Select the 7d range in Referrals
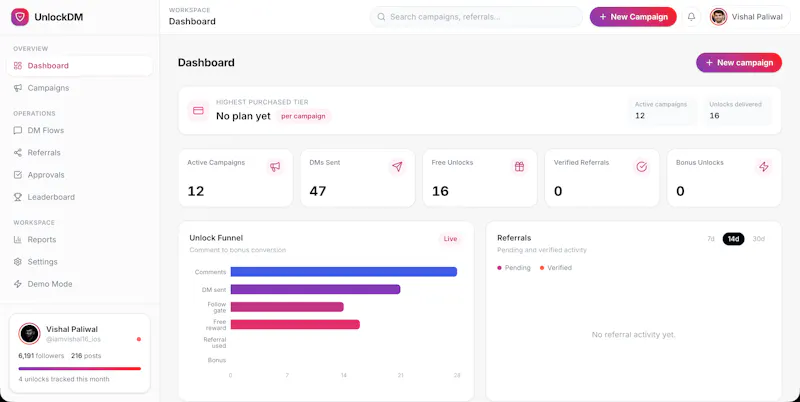The width and height of the screenshot is (800, 402). 711,239
